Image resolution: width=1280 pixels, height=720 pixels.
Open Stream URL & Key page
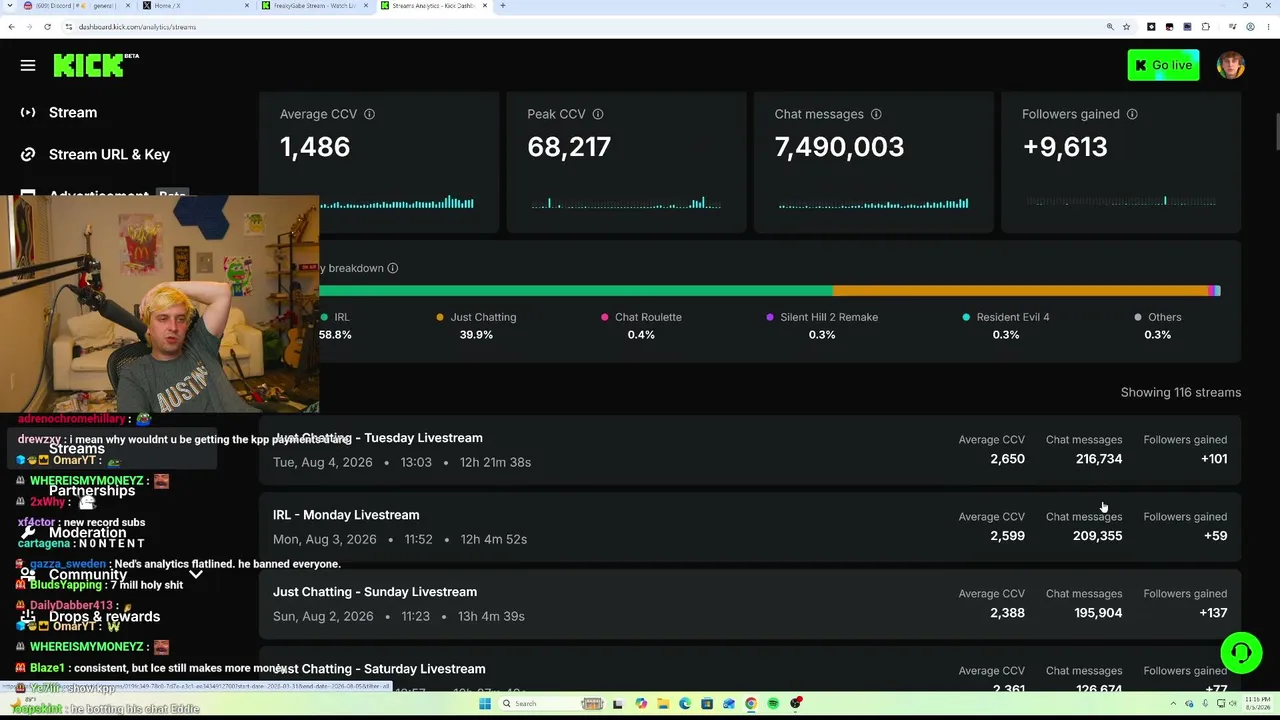pos(109,155)
